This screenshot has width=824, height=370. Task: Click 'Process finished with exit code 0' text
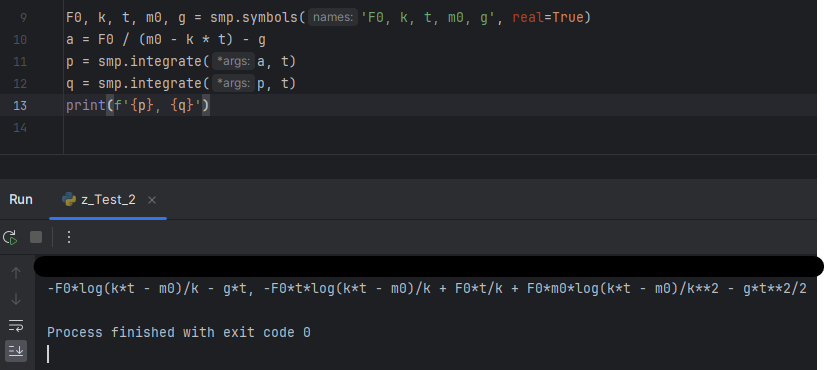pos(179,333)
